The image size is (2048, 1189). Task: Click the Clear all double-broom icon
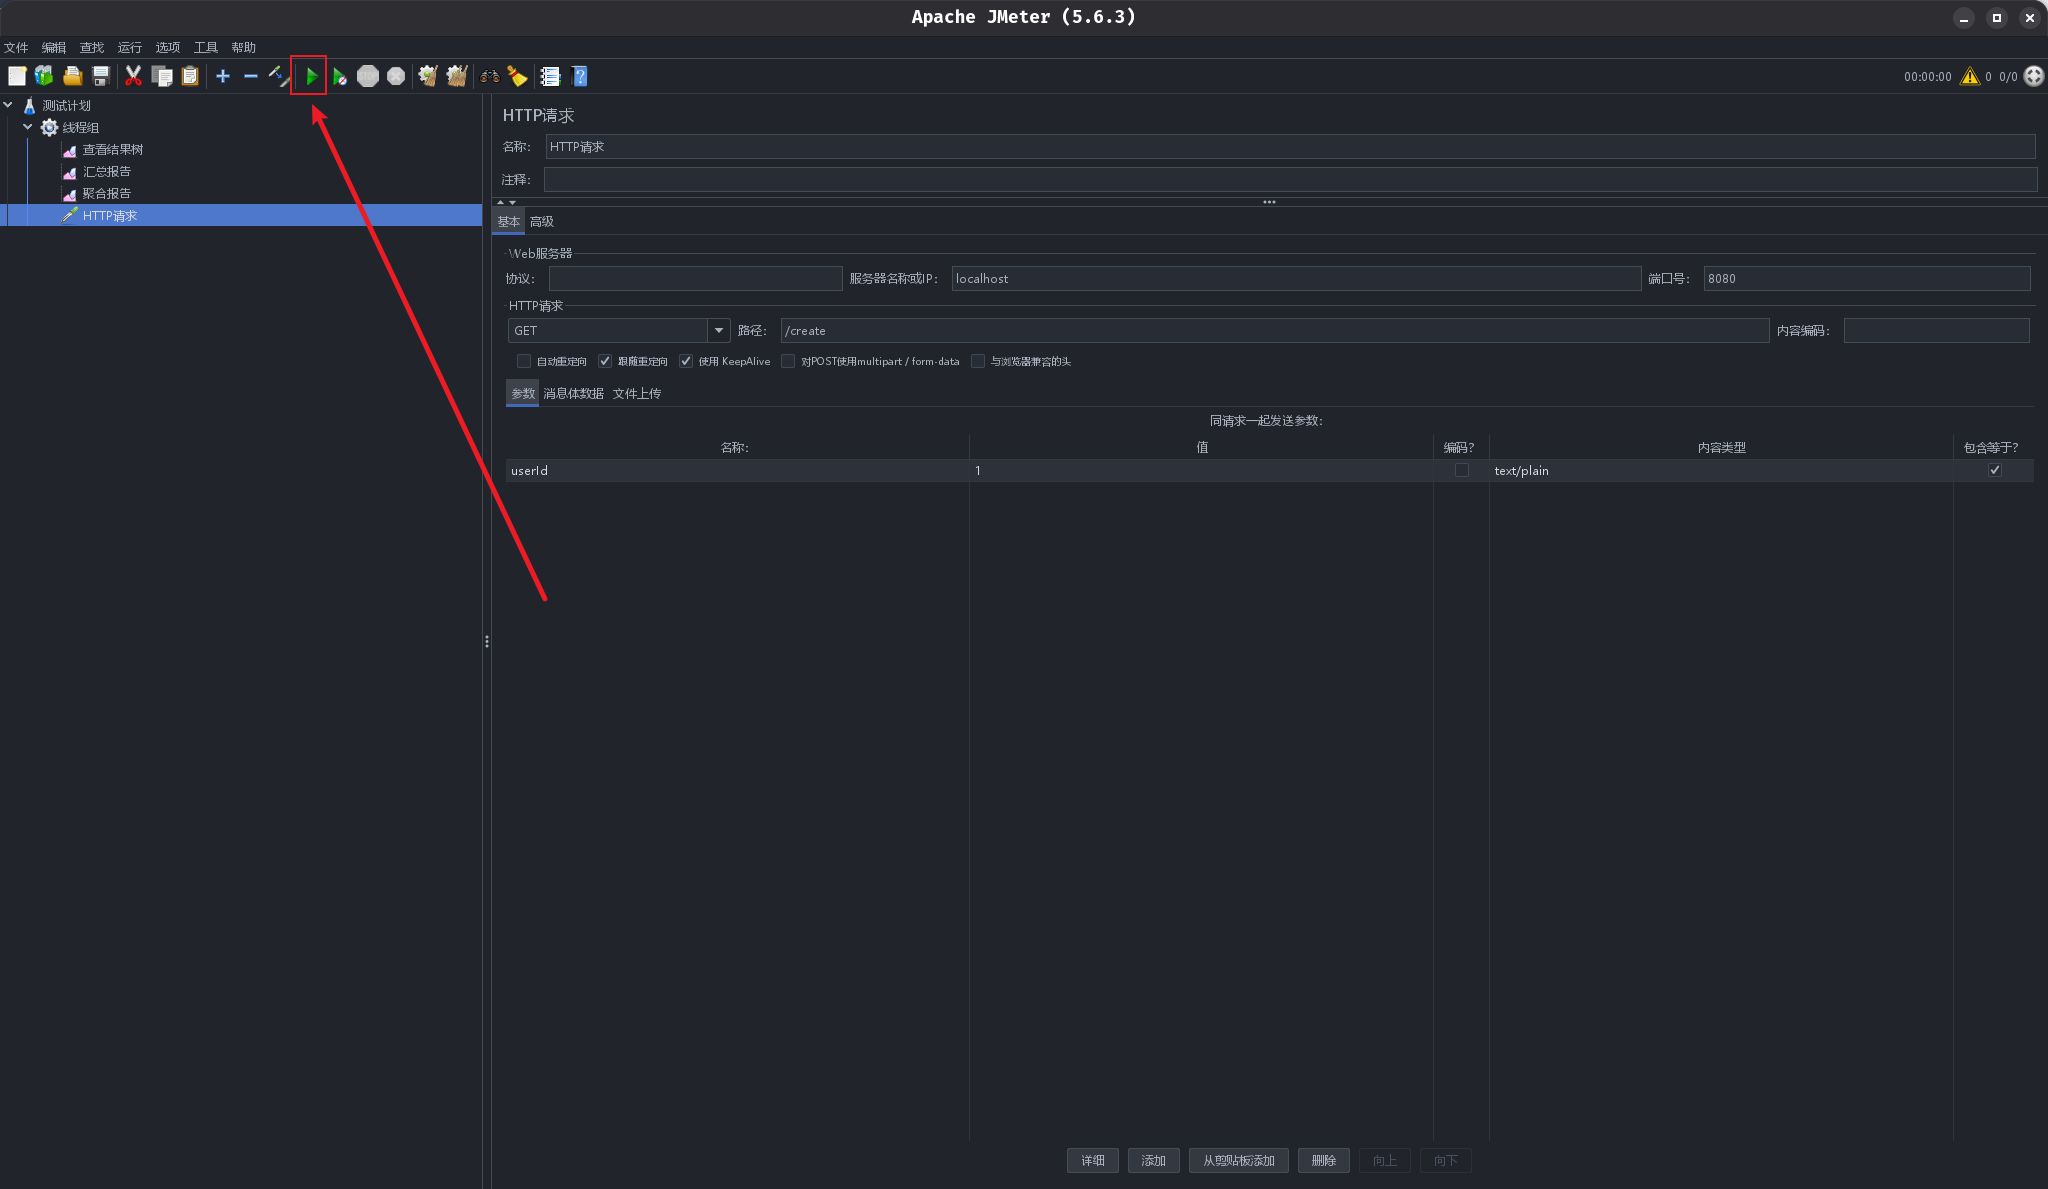point(457,76)
